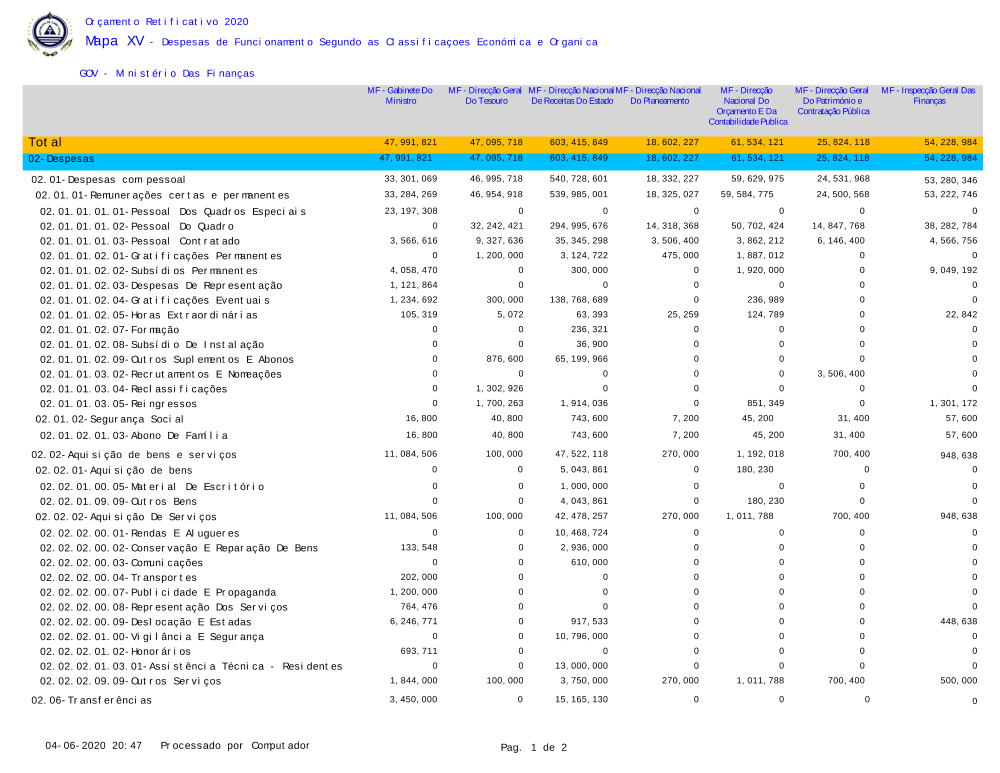The image size is (1000, 773).
Task: Click 'Direcção Nacional De Receitas Do Estado' header
Action: pyautogui.click(x=571, y=96)
